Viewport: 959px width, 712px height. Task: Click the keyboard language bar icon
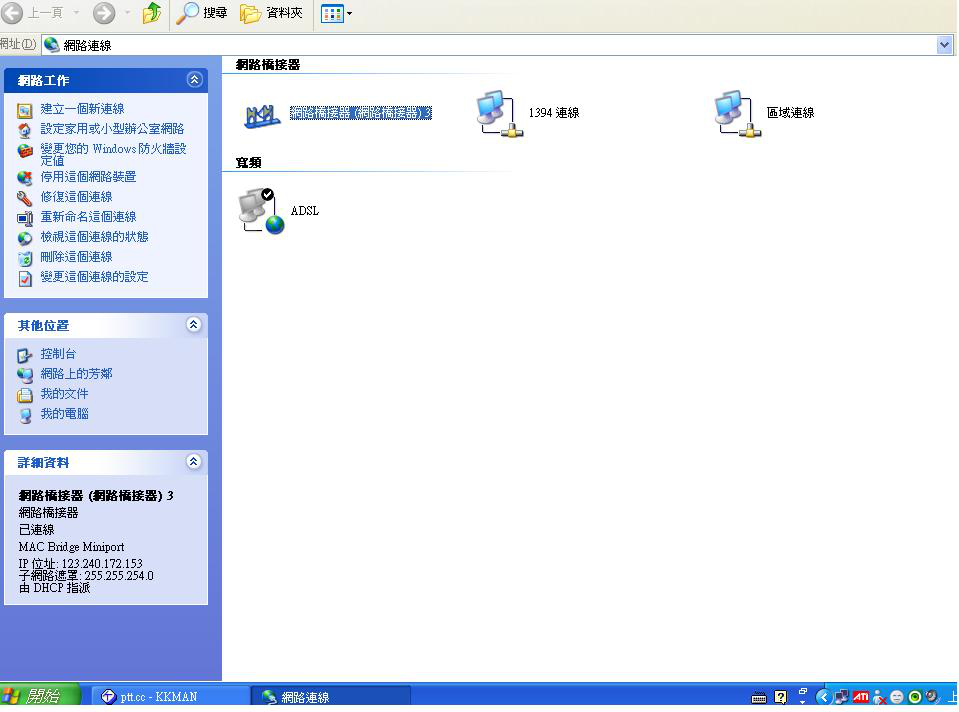point(759,698)
